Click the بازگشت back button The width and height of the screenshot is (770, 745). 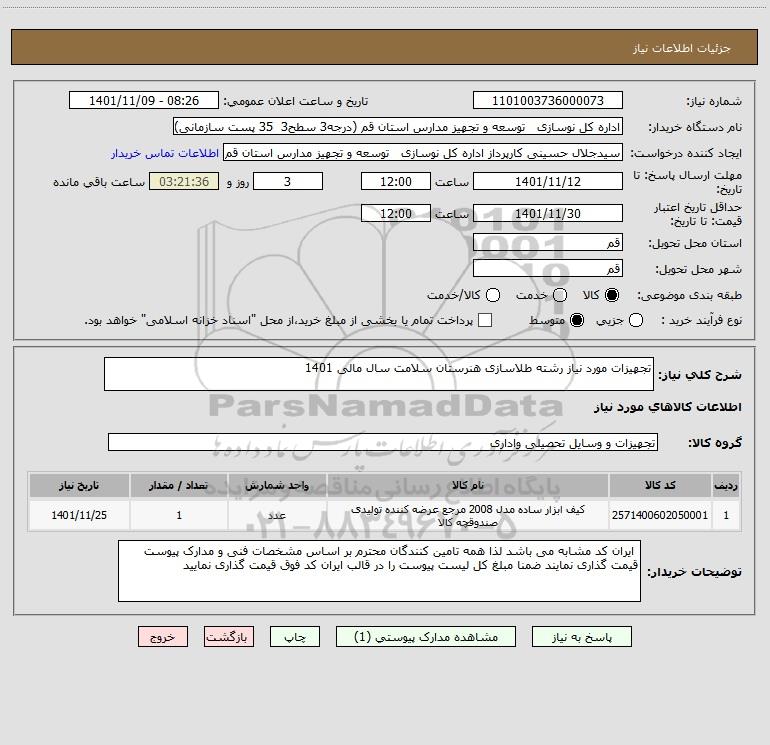point(229,637)
